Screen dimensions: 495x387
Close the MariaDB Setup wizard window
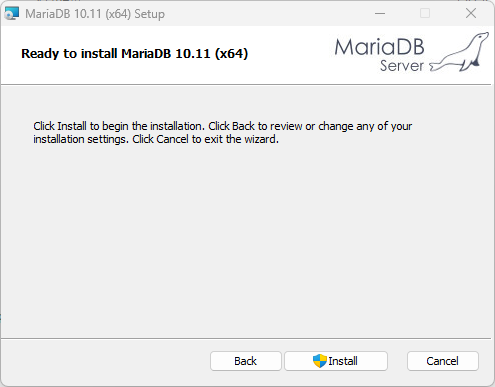pyautogui.click(x=471, y=14)
